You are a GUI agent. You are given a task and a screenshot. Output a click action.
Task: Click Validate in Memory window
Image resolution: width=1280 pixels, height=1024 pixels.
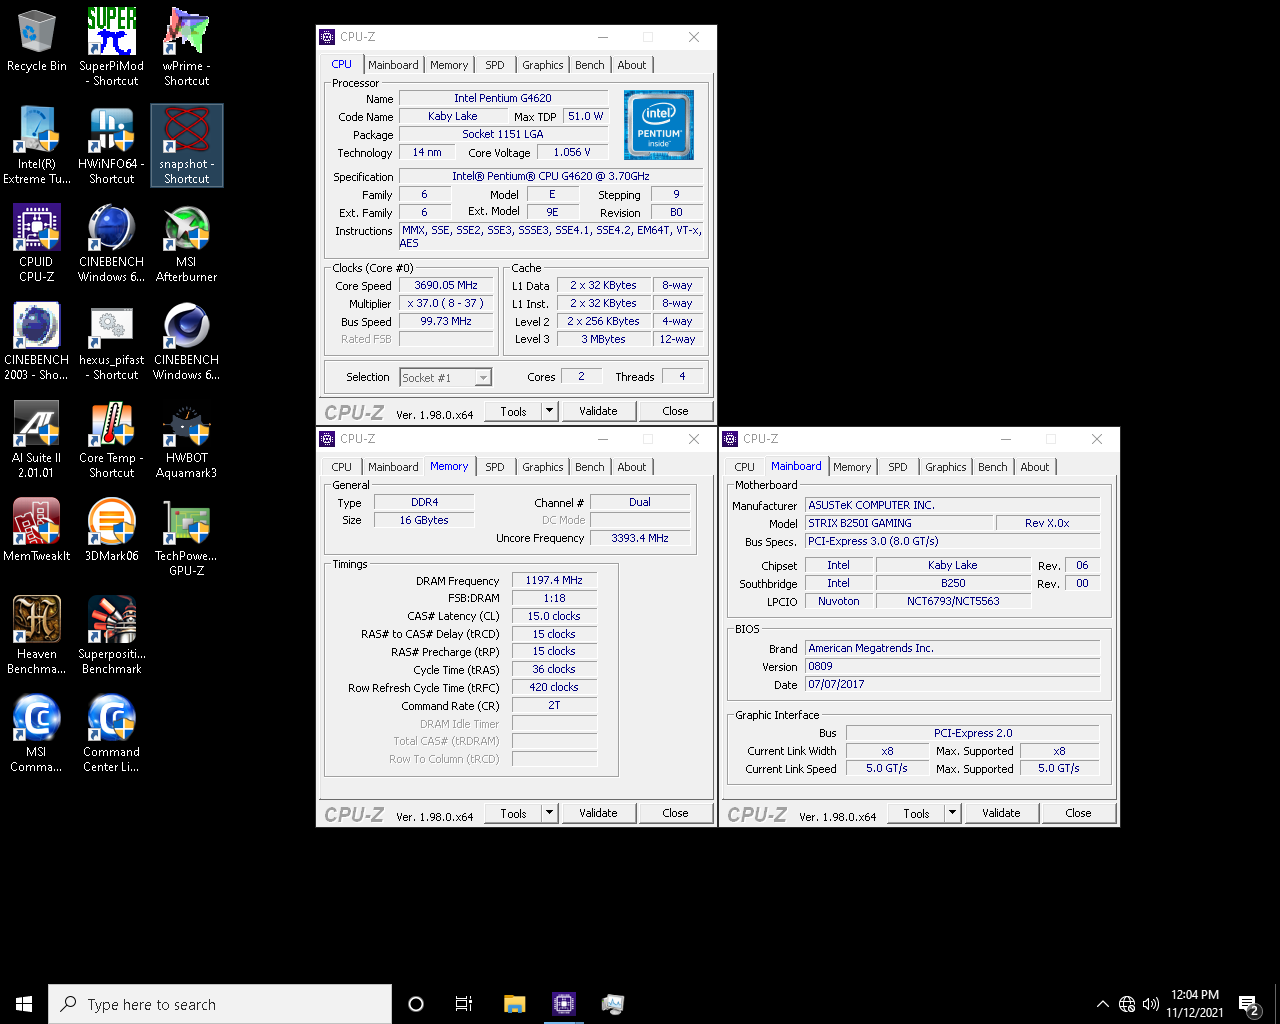click(598, 813)
